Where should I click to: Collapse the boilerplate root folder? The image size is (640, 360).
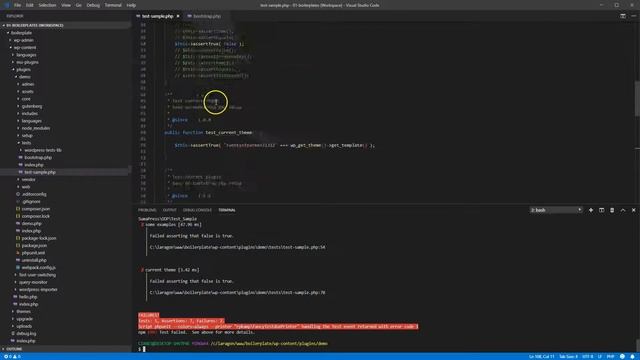(x=21, y=33)
